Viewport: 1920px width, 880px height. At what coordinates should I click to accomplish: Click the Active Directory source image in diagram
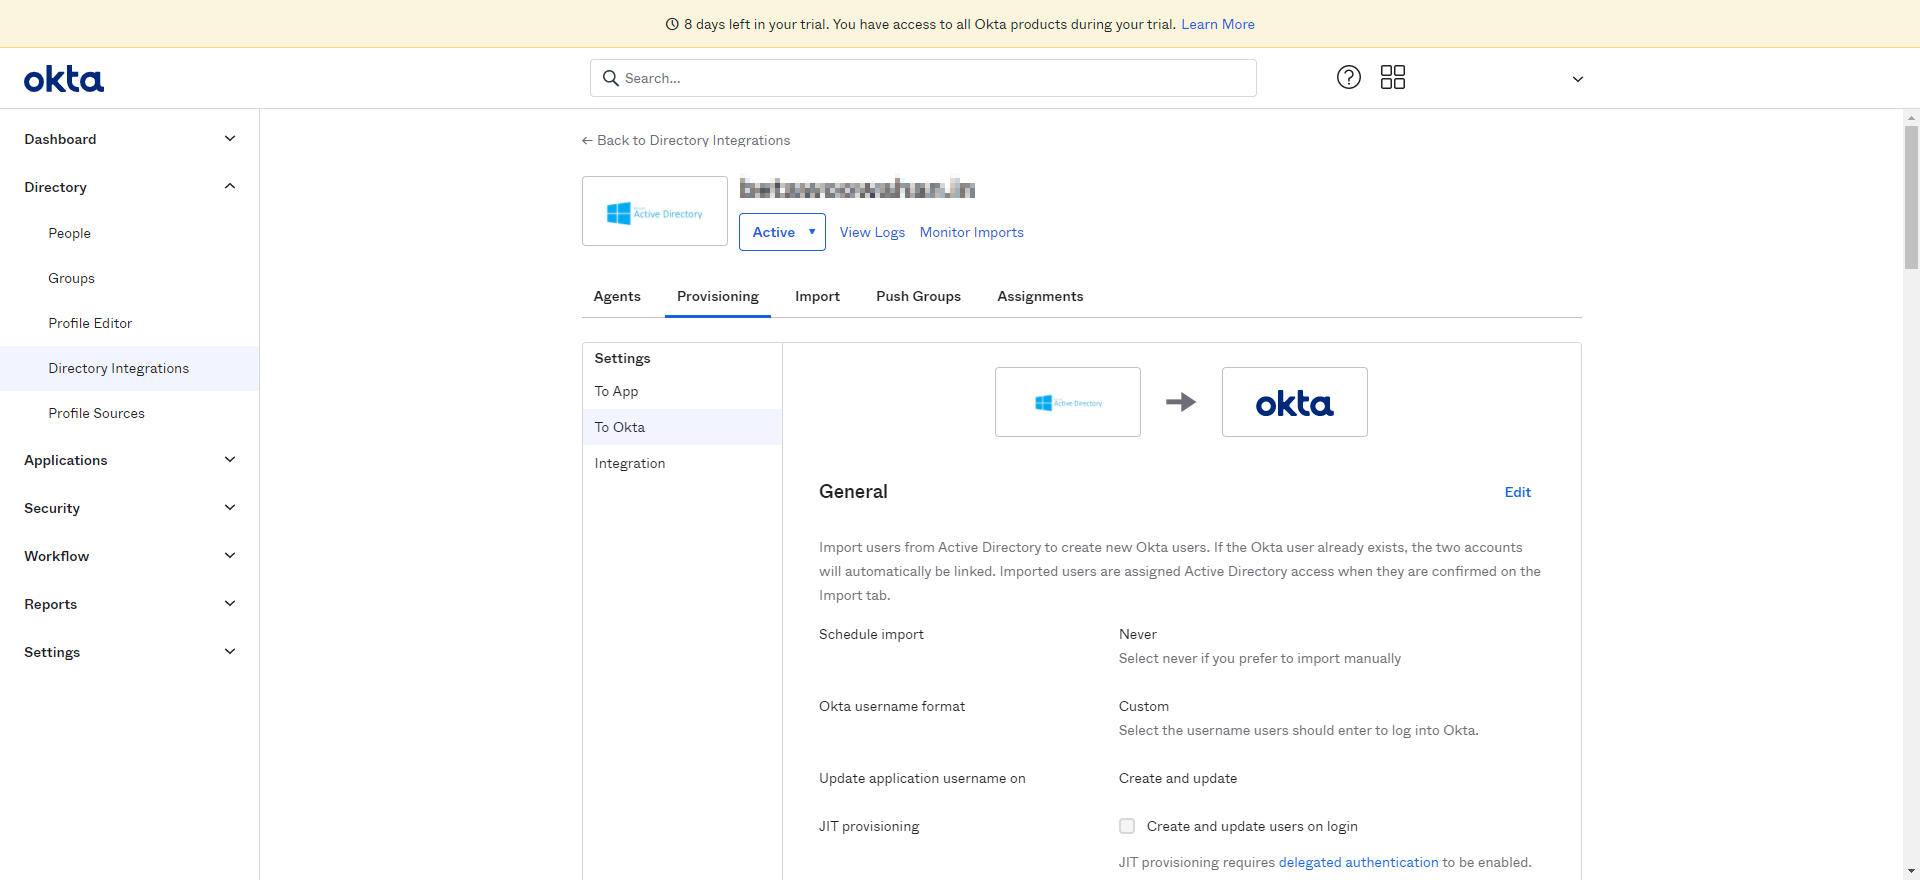(x=1068, y=402)
